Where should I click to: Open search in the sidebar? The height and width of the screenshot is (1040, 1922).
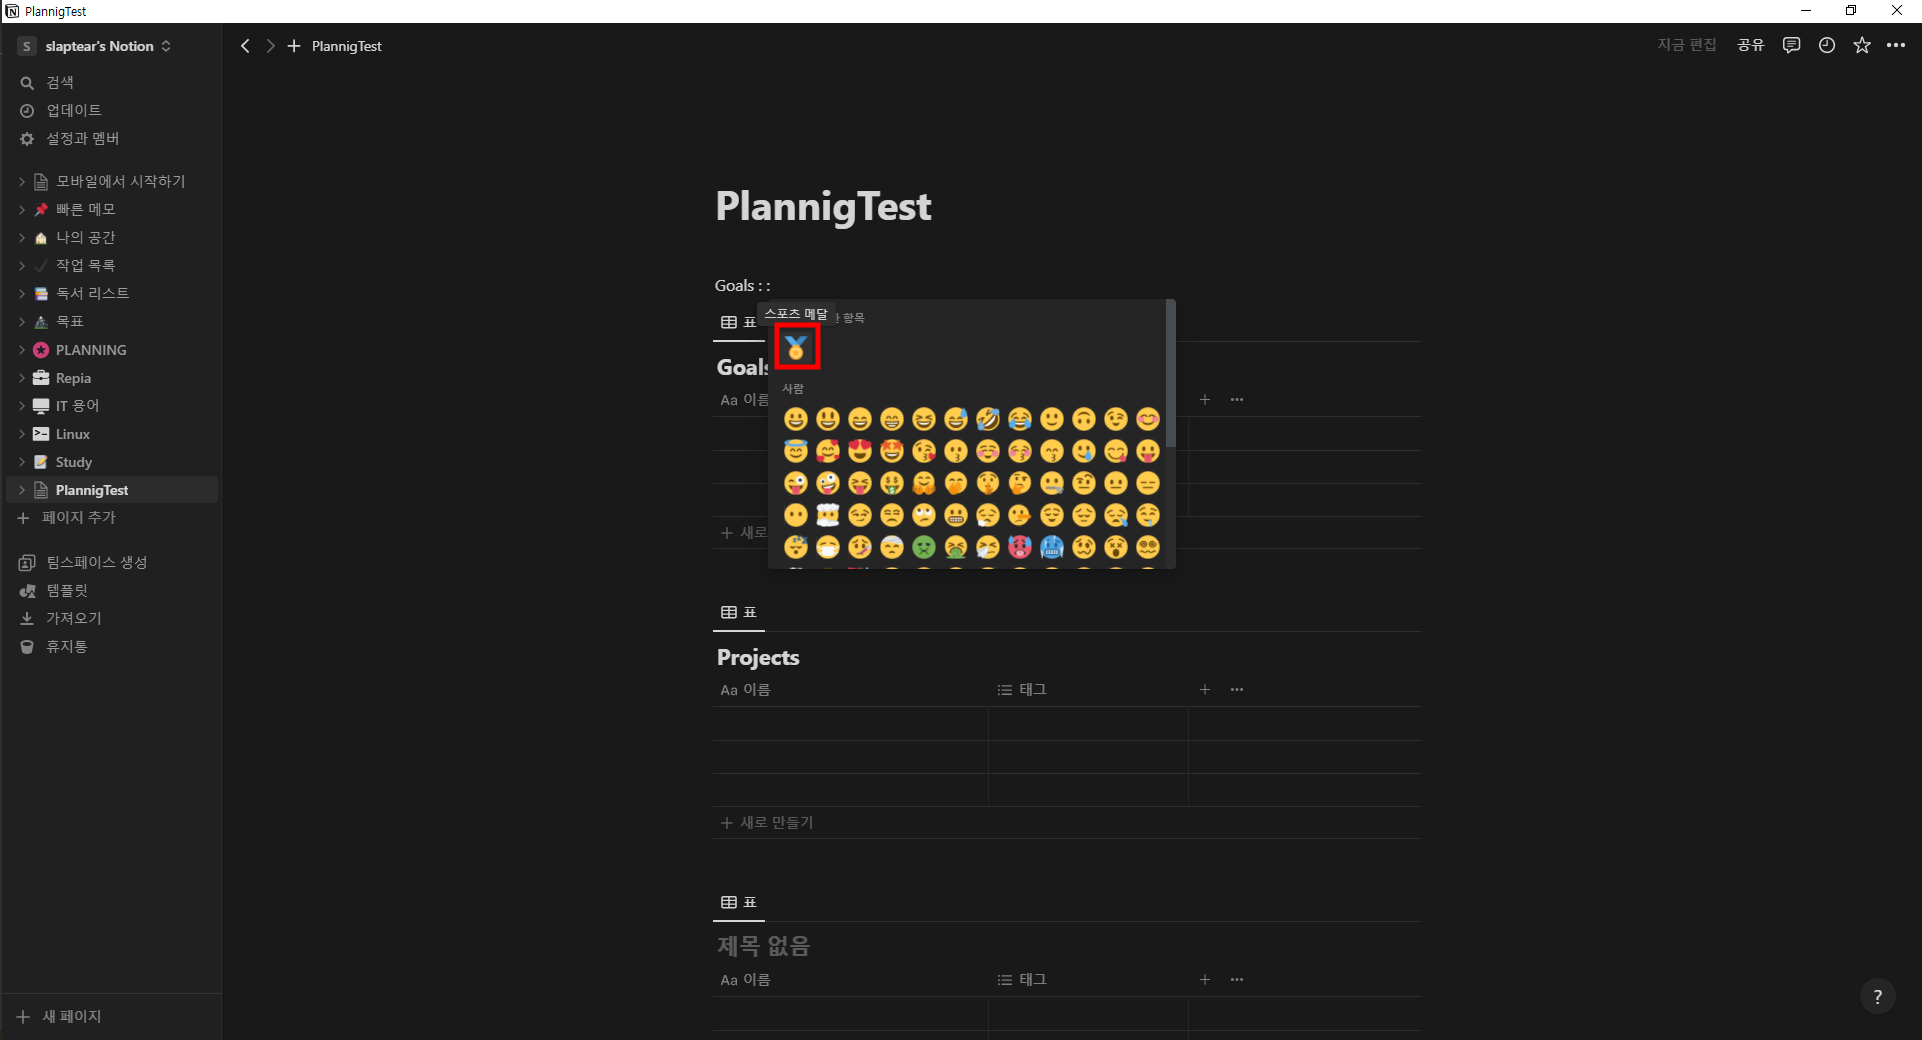(x=60, y=82)
